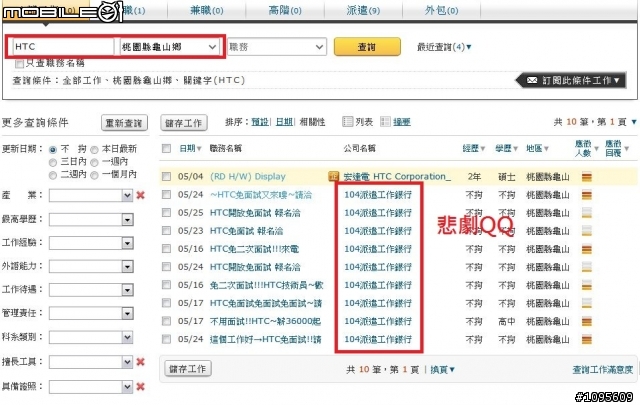Screen dimensions: 640x405
Task: Open 查詢工作滿意度 link
Action: point(602,369)
